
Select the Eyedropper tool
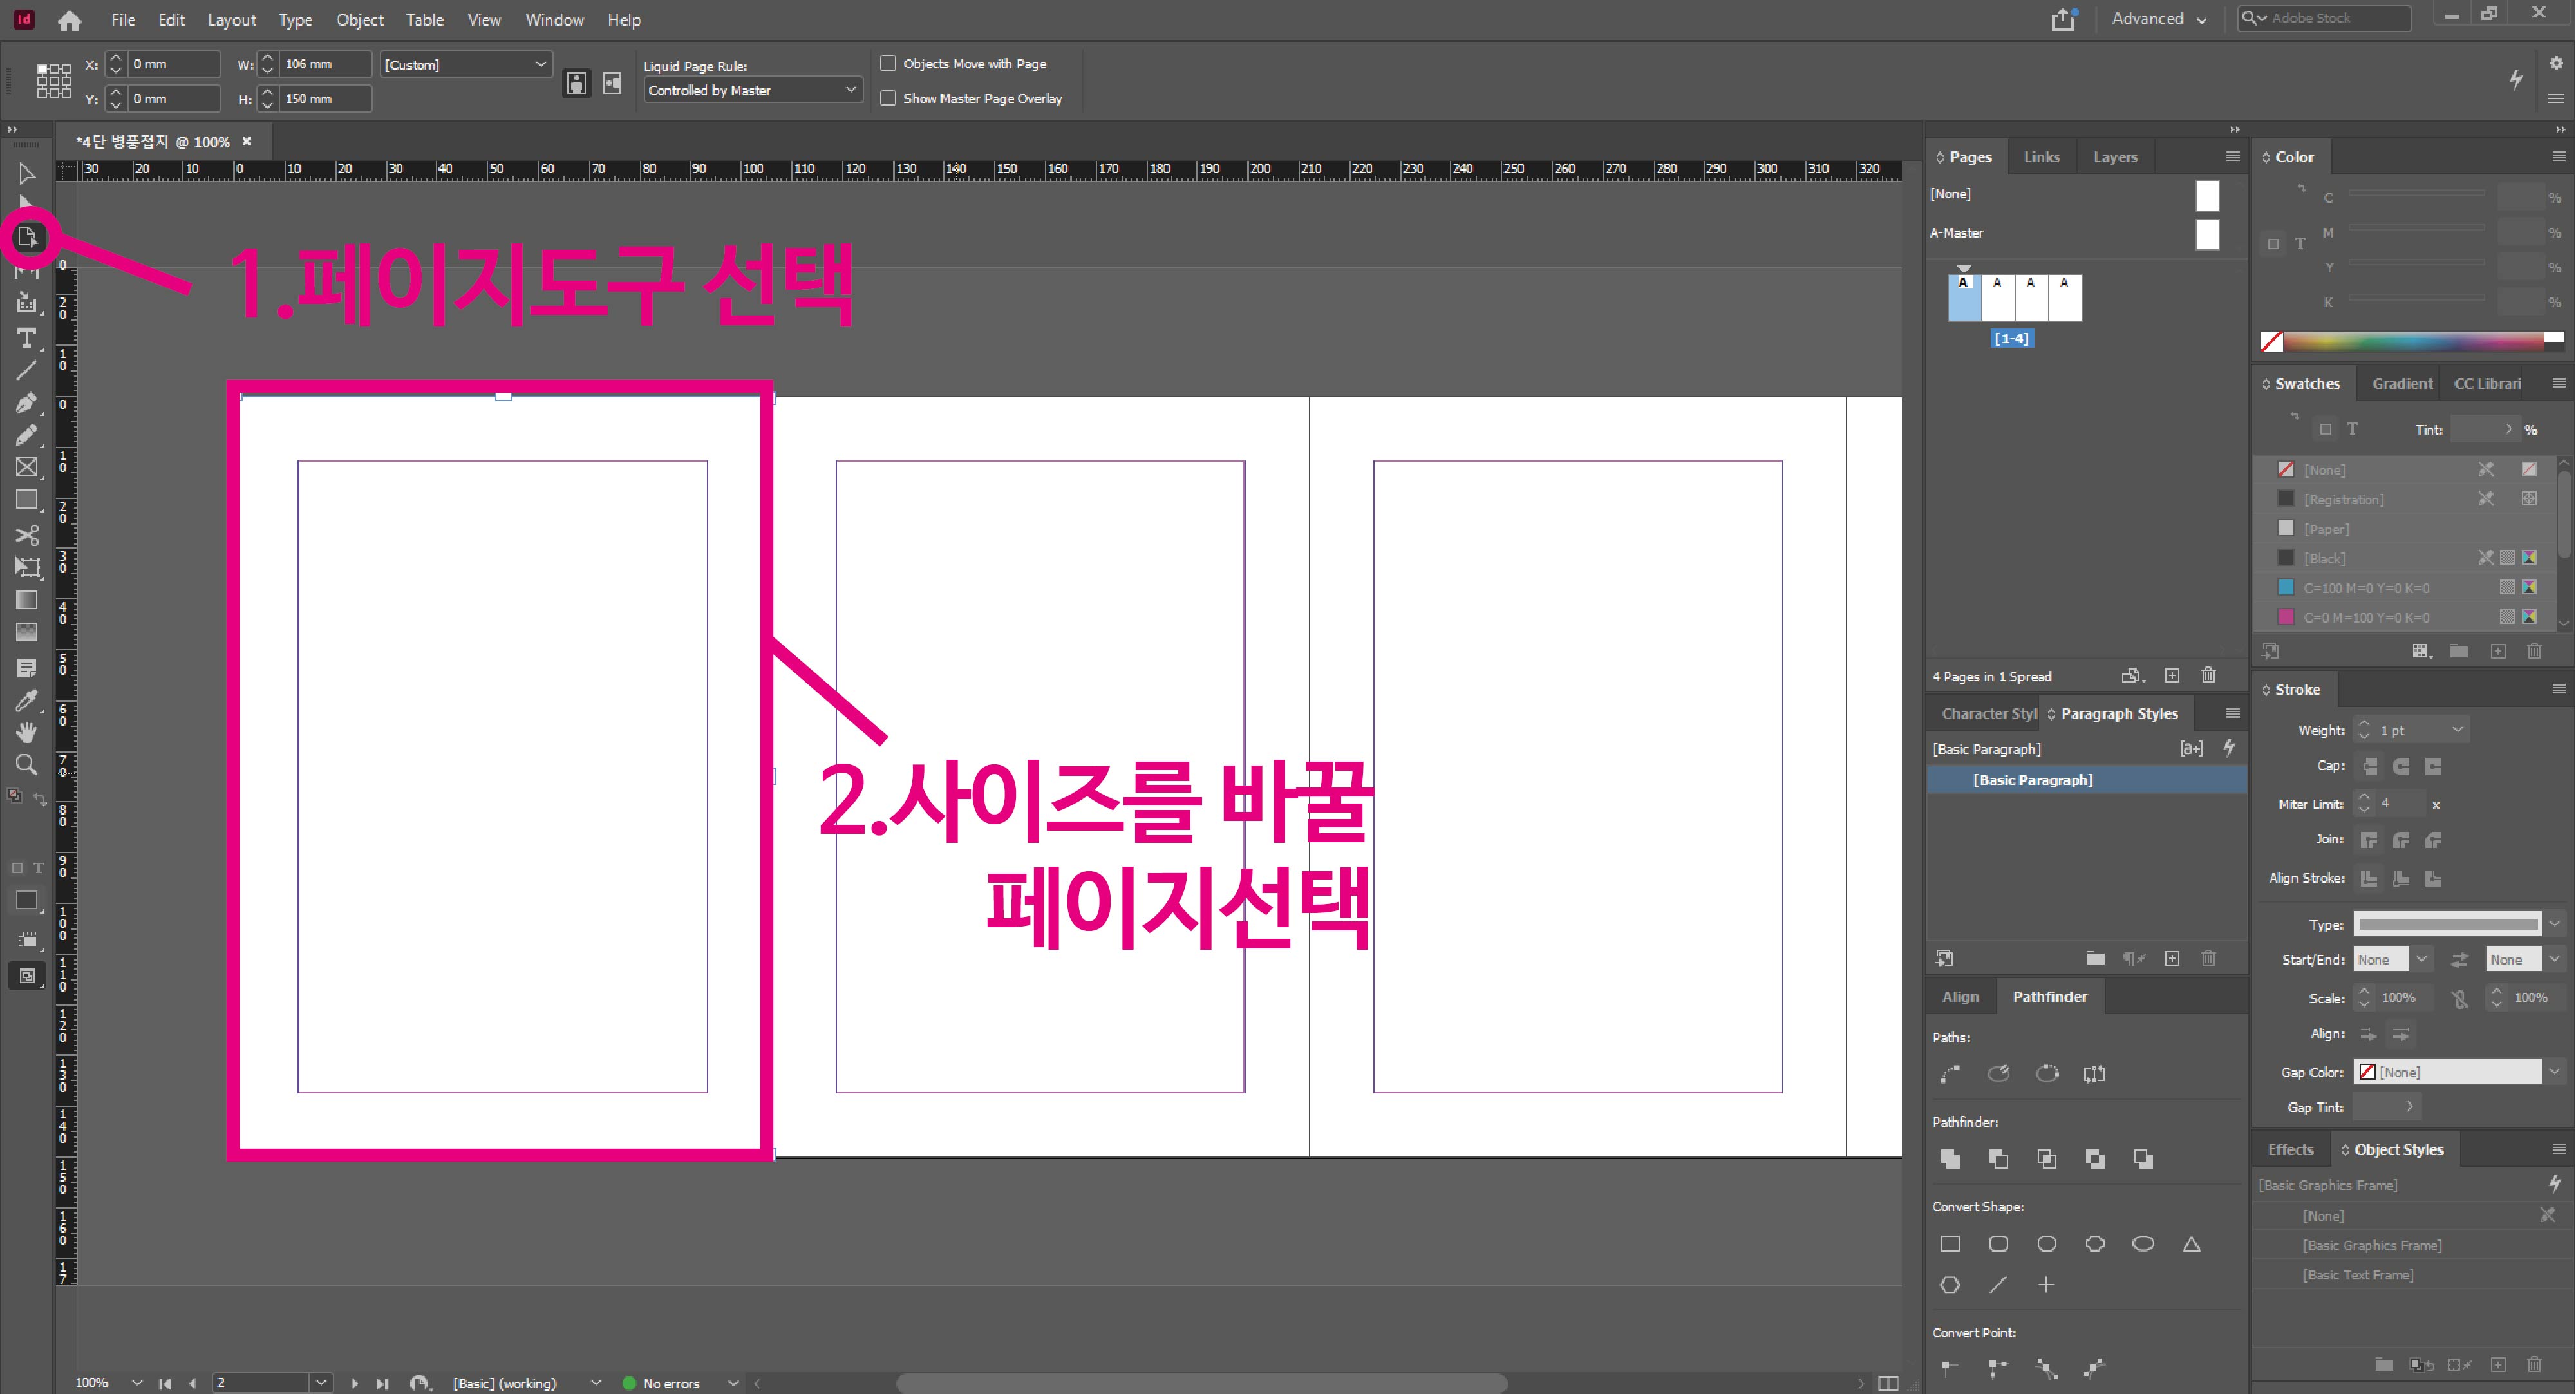27,700
